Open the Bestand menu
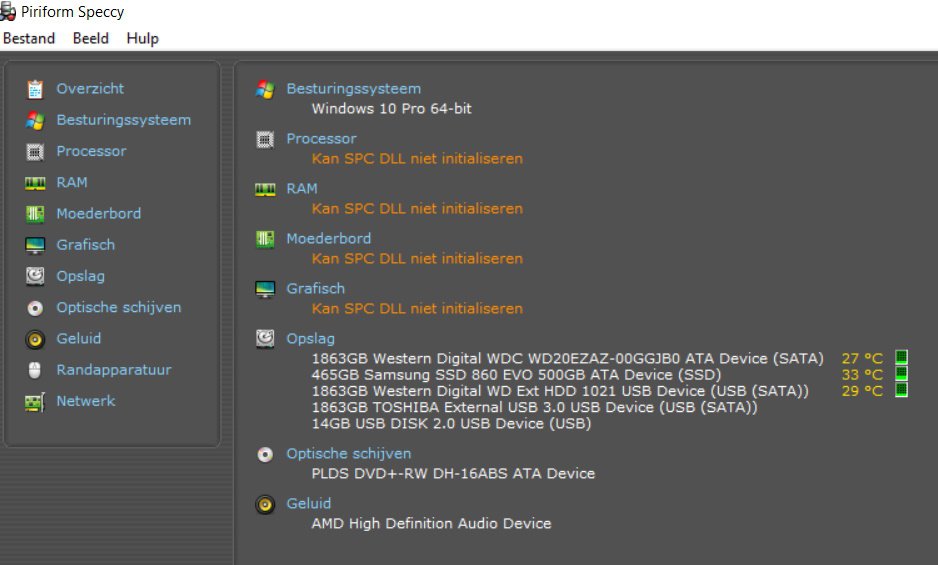Image resolution: width=938 pixels, height=565 pixels. point(29,38)
